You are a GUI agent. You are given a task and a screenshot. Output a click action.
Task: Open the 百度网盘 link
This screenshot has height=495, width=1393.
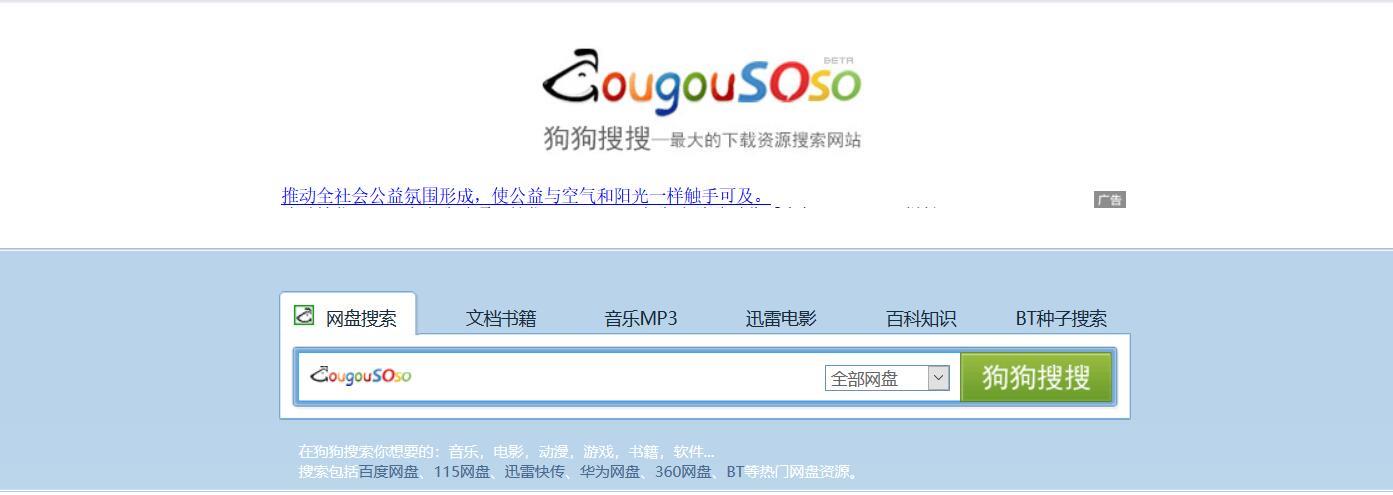pyautogui.click(x=389, y=472)
